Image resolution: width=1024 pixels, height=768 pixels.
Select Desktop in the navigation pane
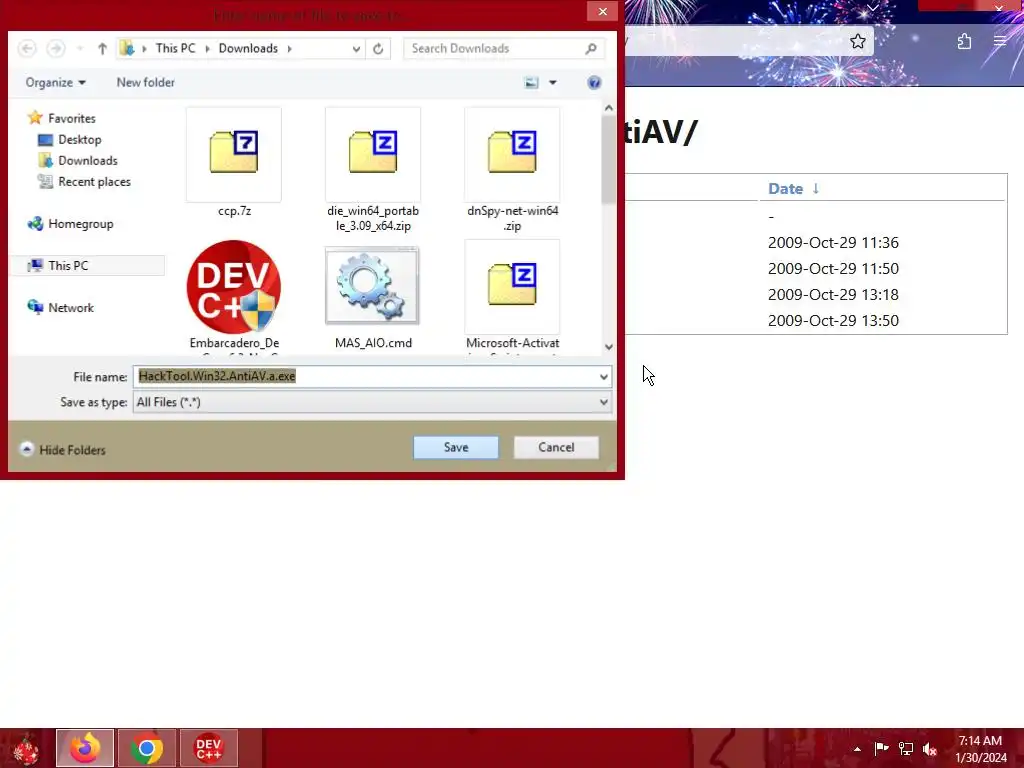[x=80, y=139]
